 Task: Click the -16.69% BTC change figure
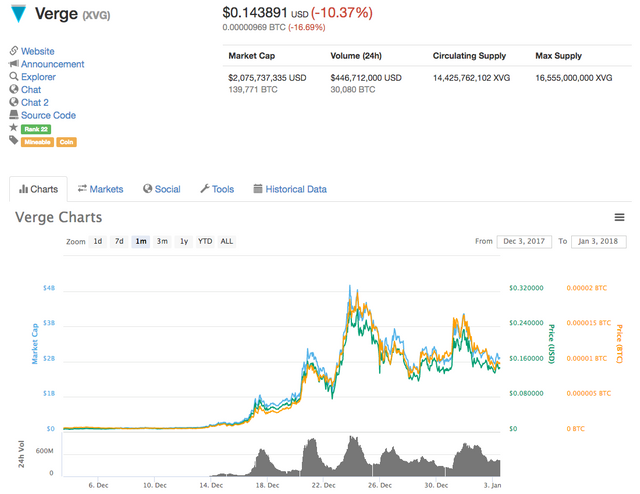click(x=307, y=27)
